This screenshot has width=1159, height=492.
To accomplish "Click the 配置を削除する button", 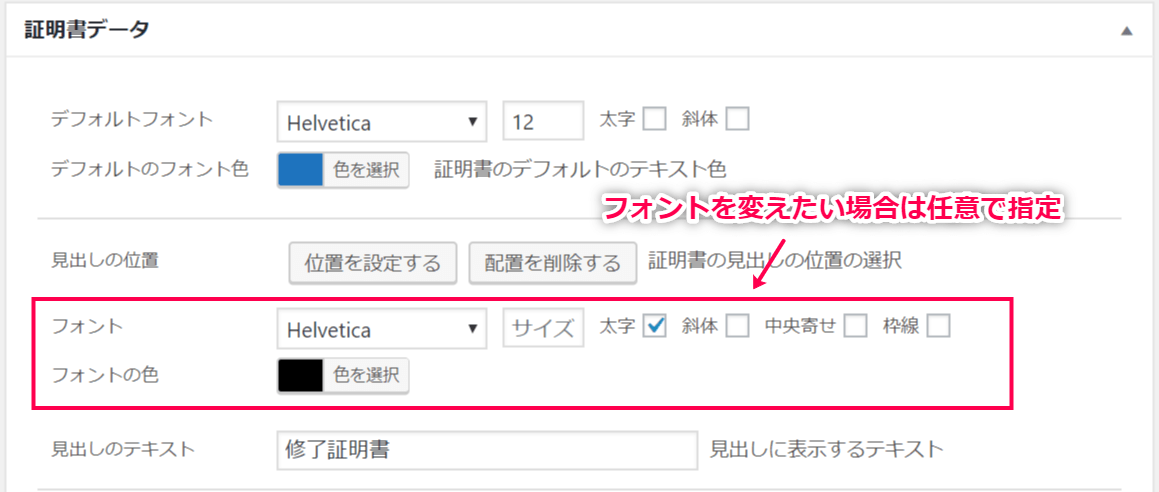I will (x=553, y=262).
